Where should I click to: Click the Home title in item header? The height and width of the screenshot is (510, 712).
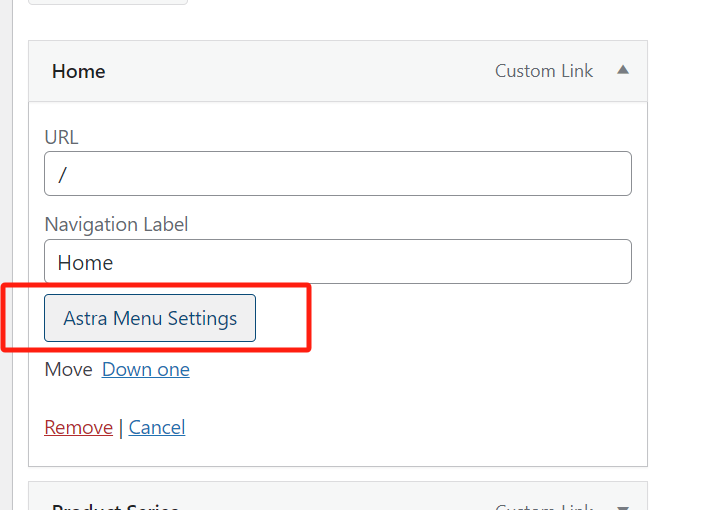tap(78, 72)
